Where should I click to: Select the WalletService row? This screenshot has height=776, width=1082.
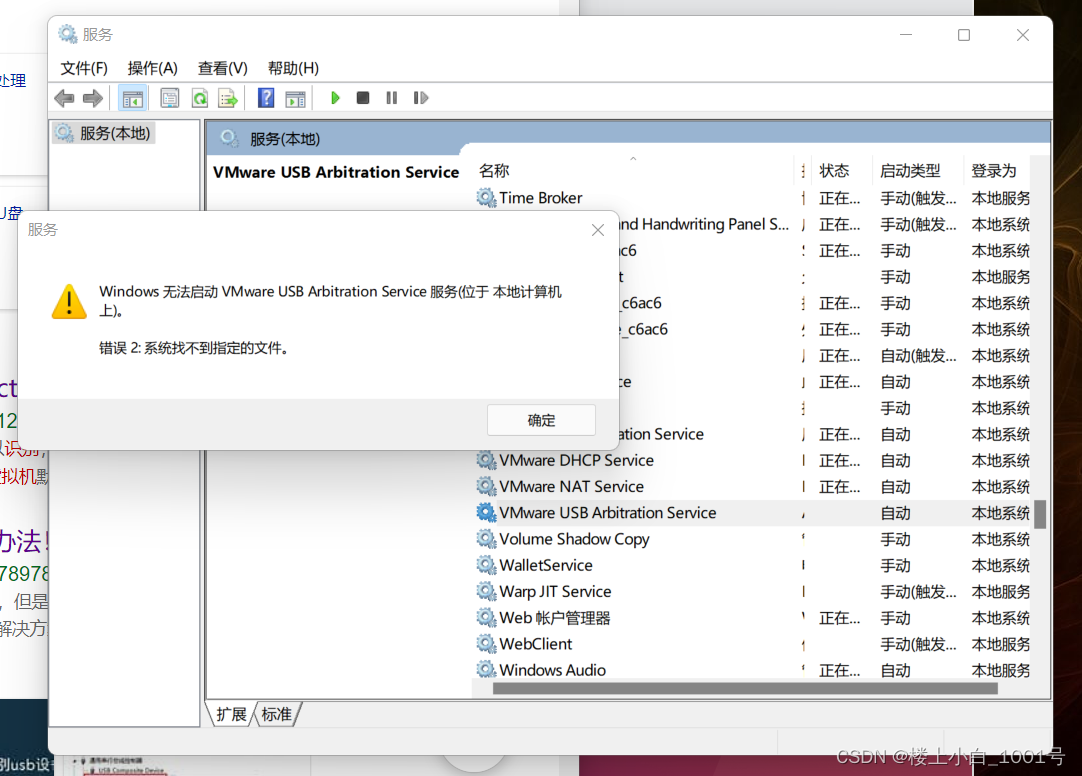pyautogui.click(x=752, y=565)
